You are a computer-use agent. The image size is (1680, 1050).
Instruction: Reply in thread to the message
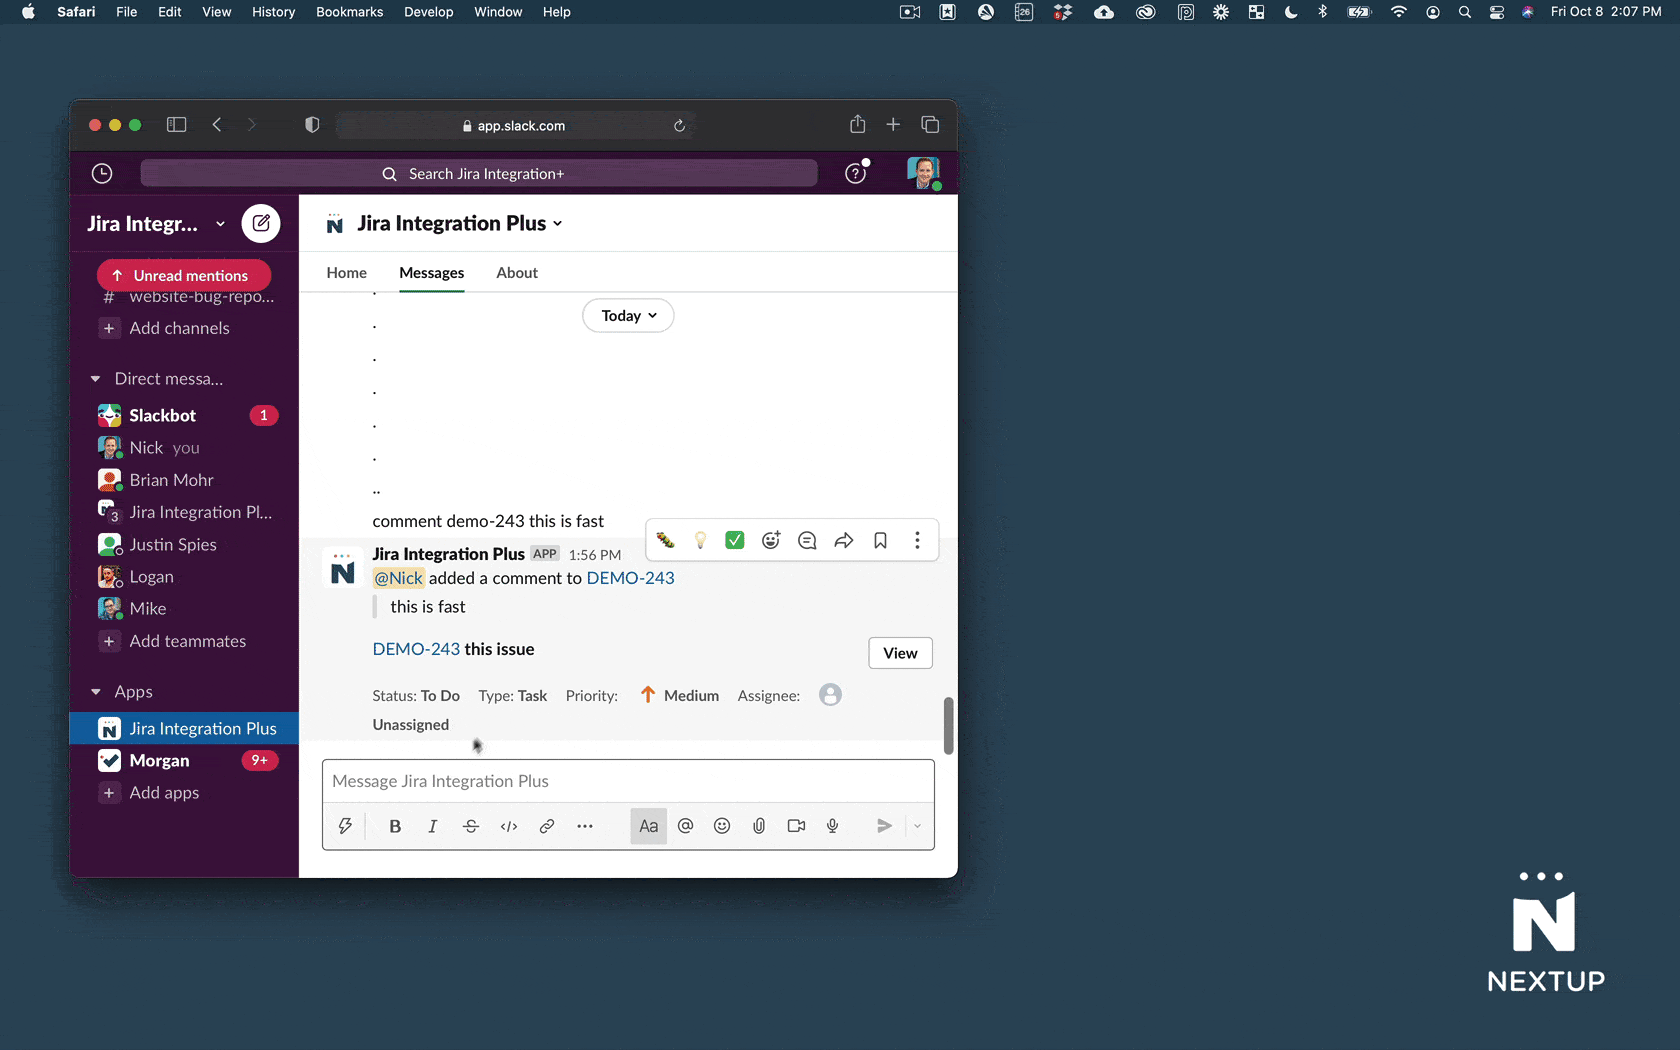click(807, 540)
